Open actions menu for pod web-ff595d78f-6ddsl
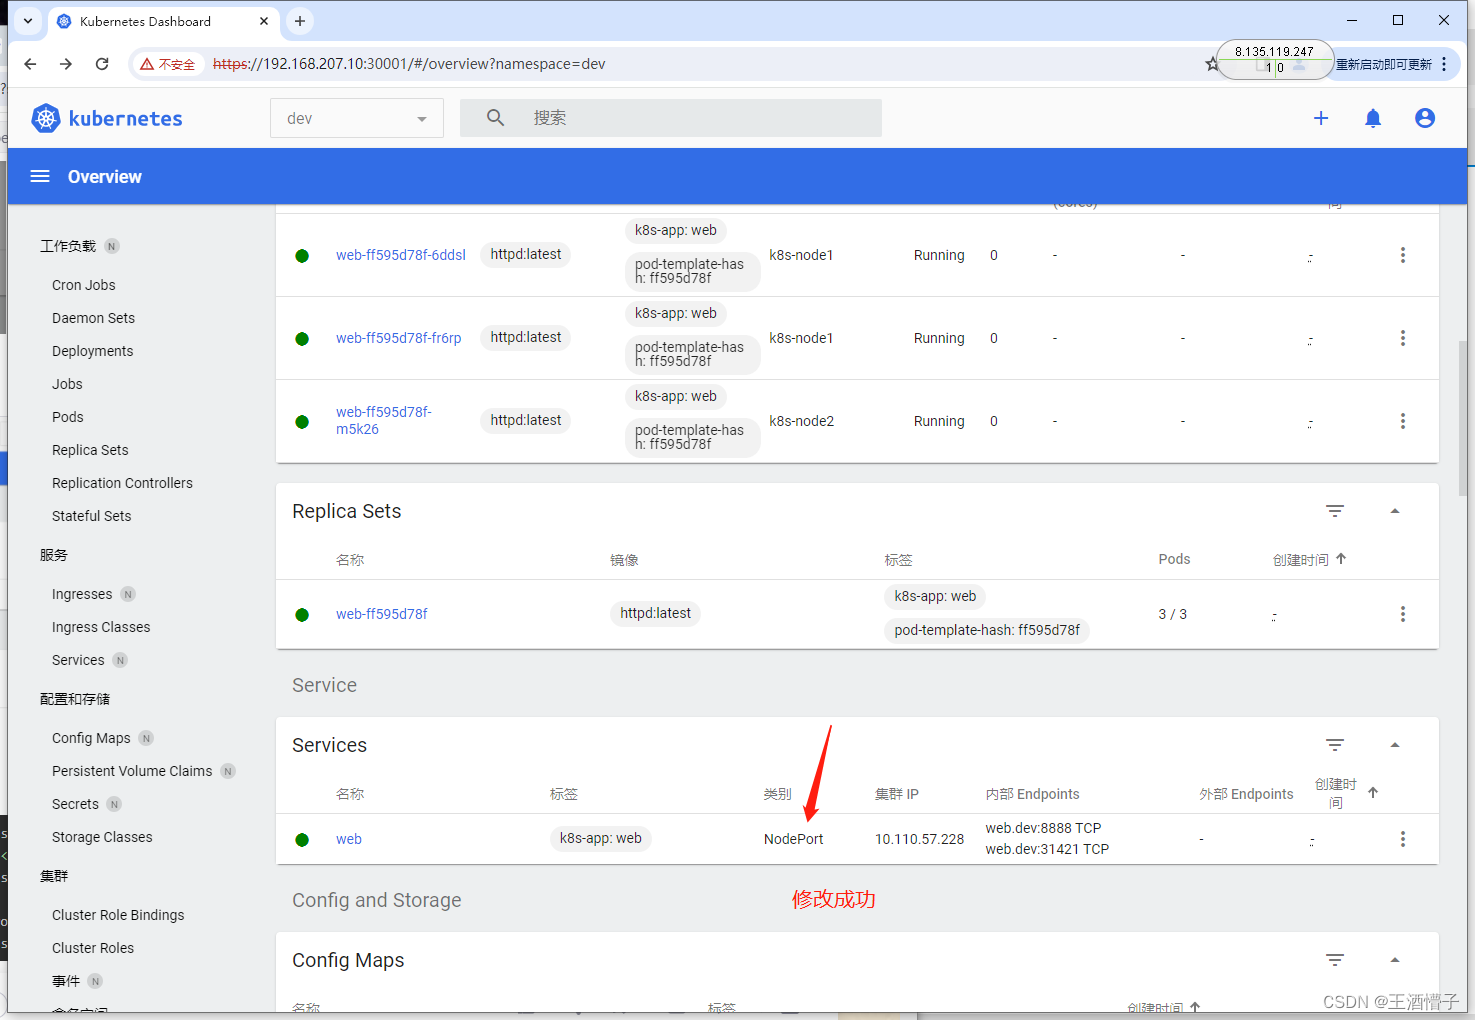The width and height of the screenshot is (1475, 1020). click(x=1403, y=255)
